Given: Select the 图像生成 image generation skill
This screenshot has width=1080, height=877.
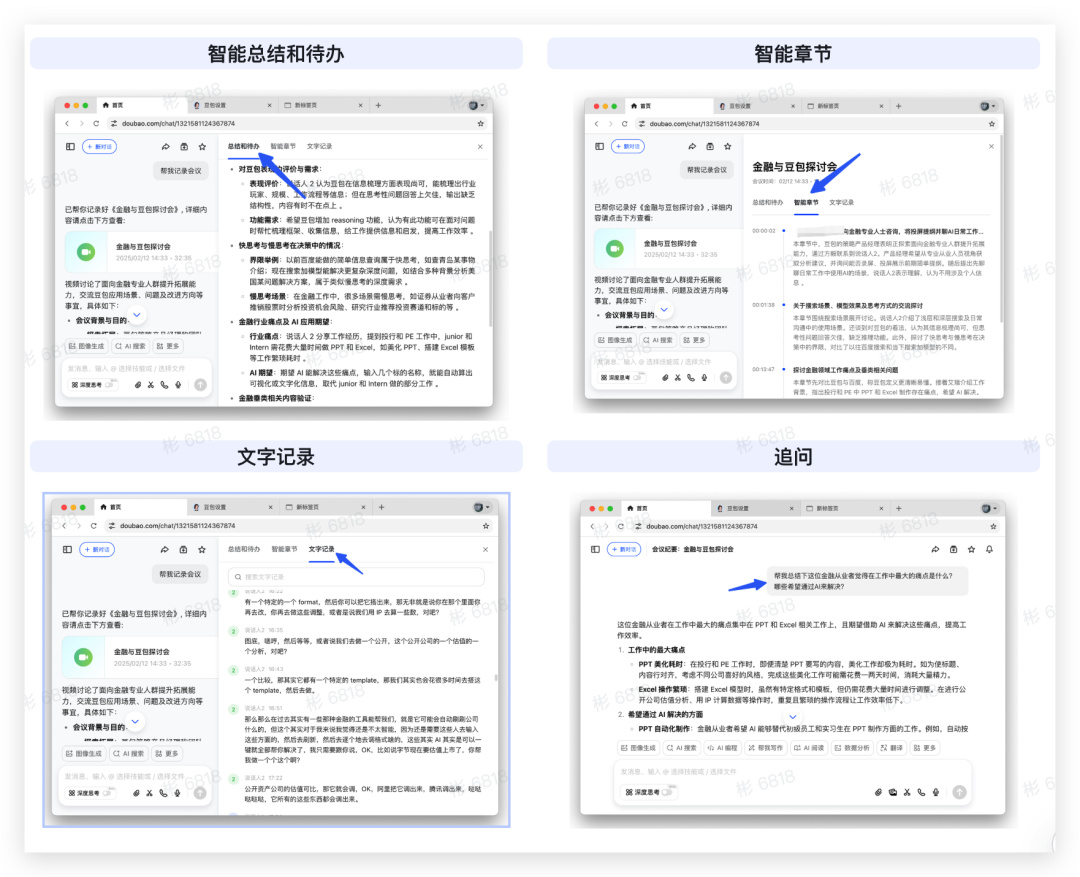Looking at the screenshot, I should [x=640, y=748].
